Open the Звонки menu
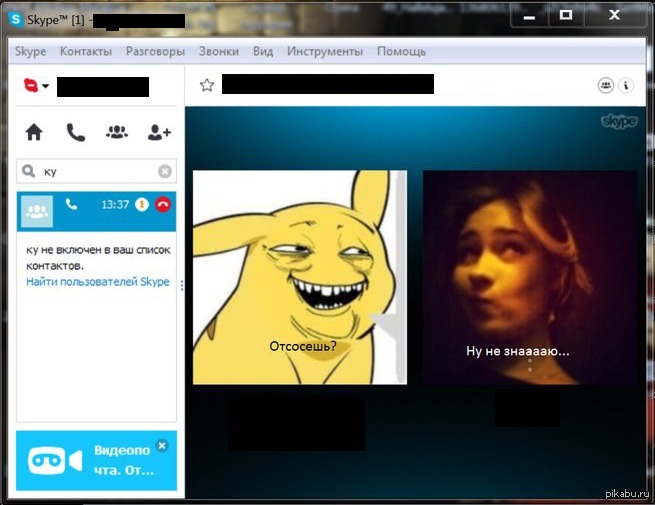 (219, 51)
